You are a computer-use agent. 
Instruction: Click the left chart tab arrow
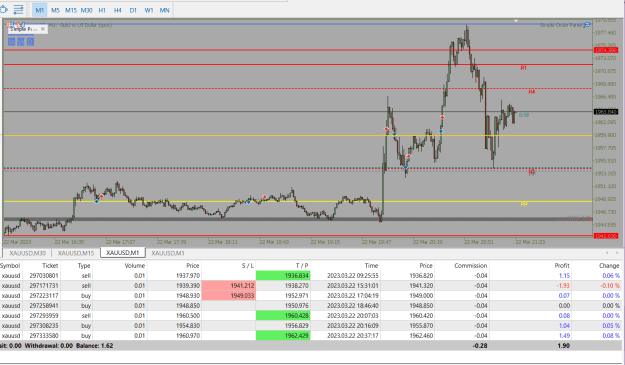[607, 253]
